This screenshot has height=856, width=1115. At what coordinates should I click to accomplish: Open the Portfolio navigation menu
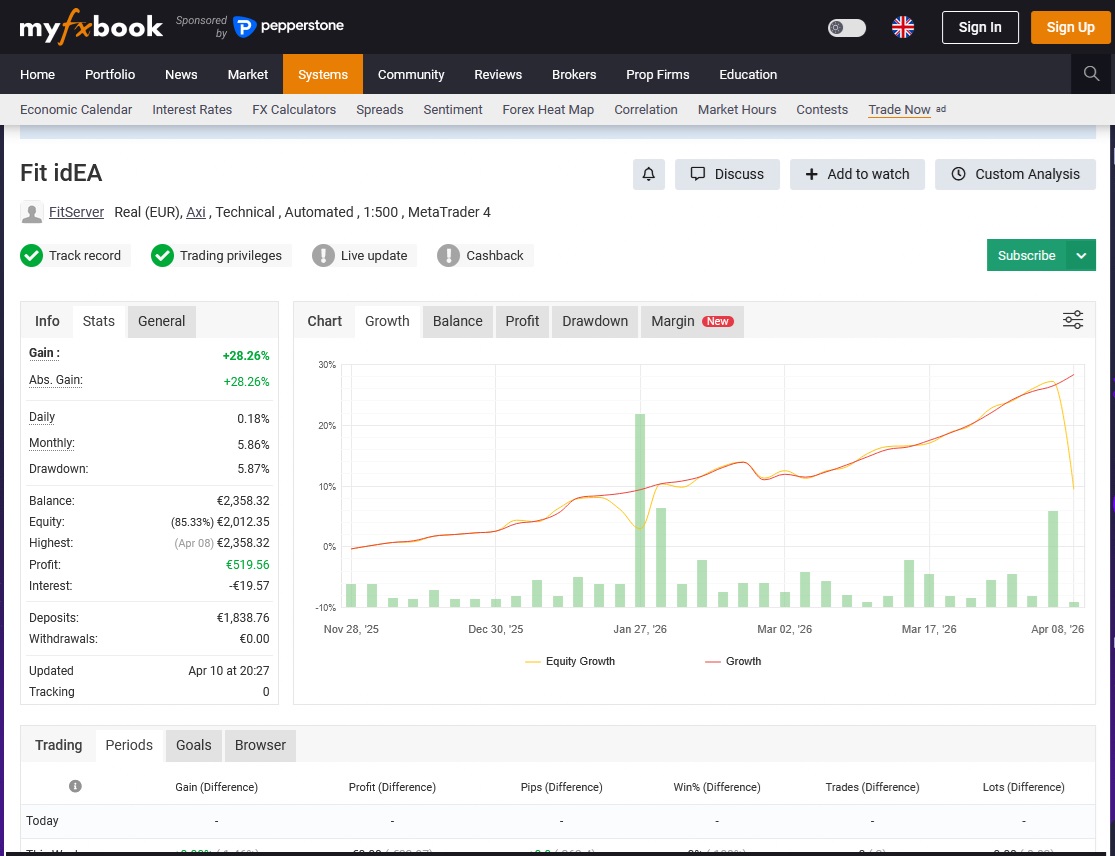(110, 74)
